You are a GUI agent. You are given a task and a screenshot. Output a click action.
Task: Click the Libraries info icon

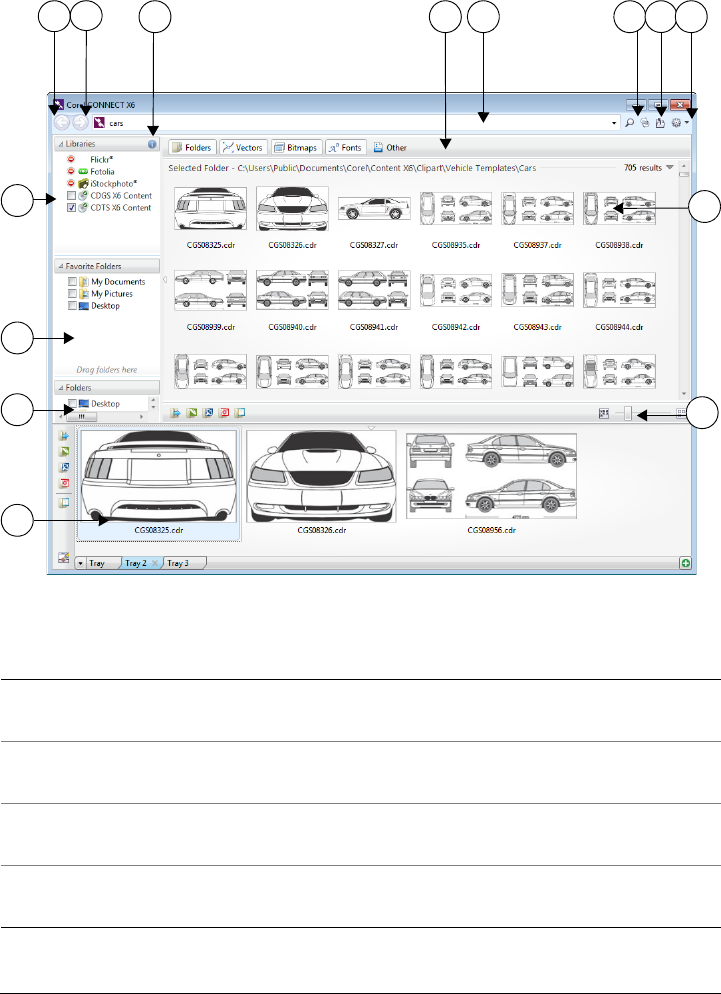pyautogui.click(x=152, y=144)
